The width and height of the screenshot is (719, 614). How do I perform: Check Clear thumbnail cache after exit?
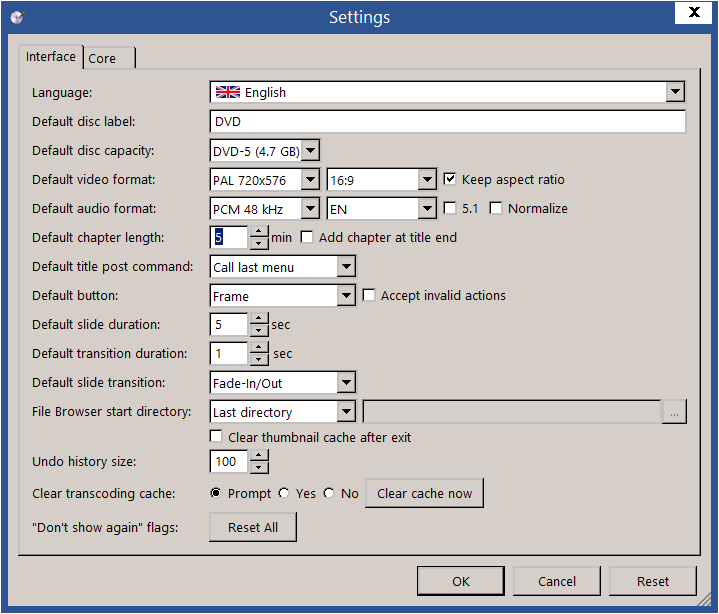[216, 437]
